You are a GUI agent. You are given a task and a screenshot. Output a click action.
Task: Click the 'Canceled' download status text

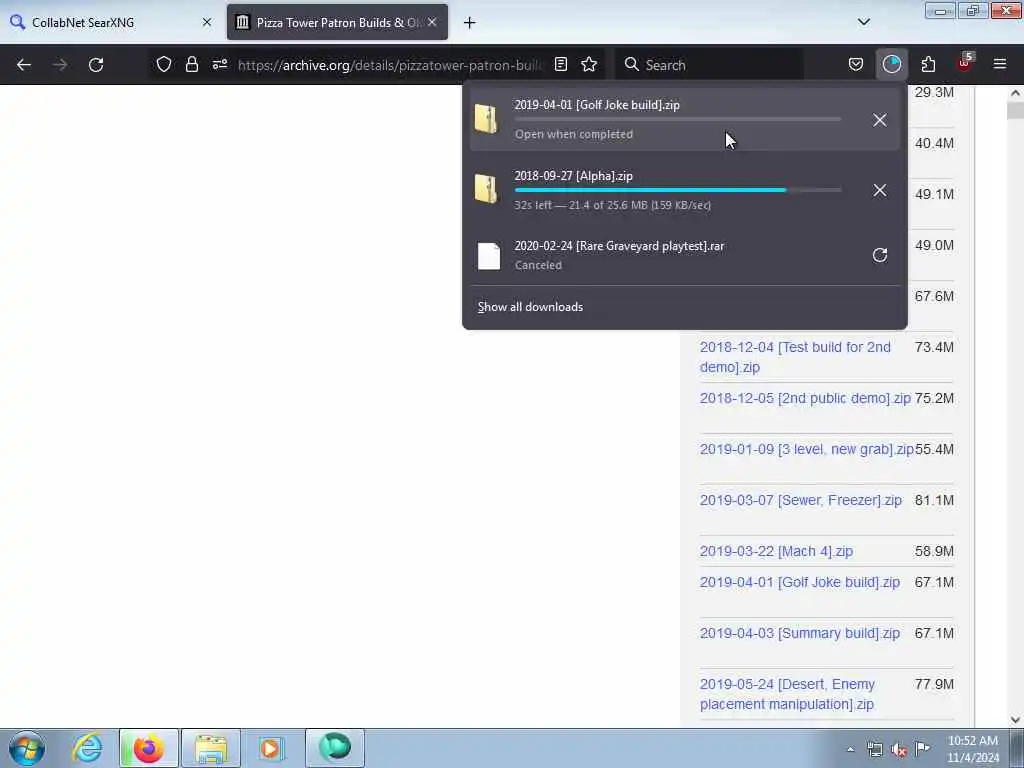538,265
